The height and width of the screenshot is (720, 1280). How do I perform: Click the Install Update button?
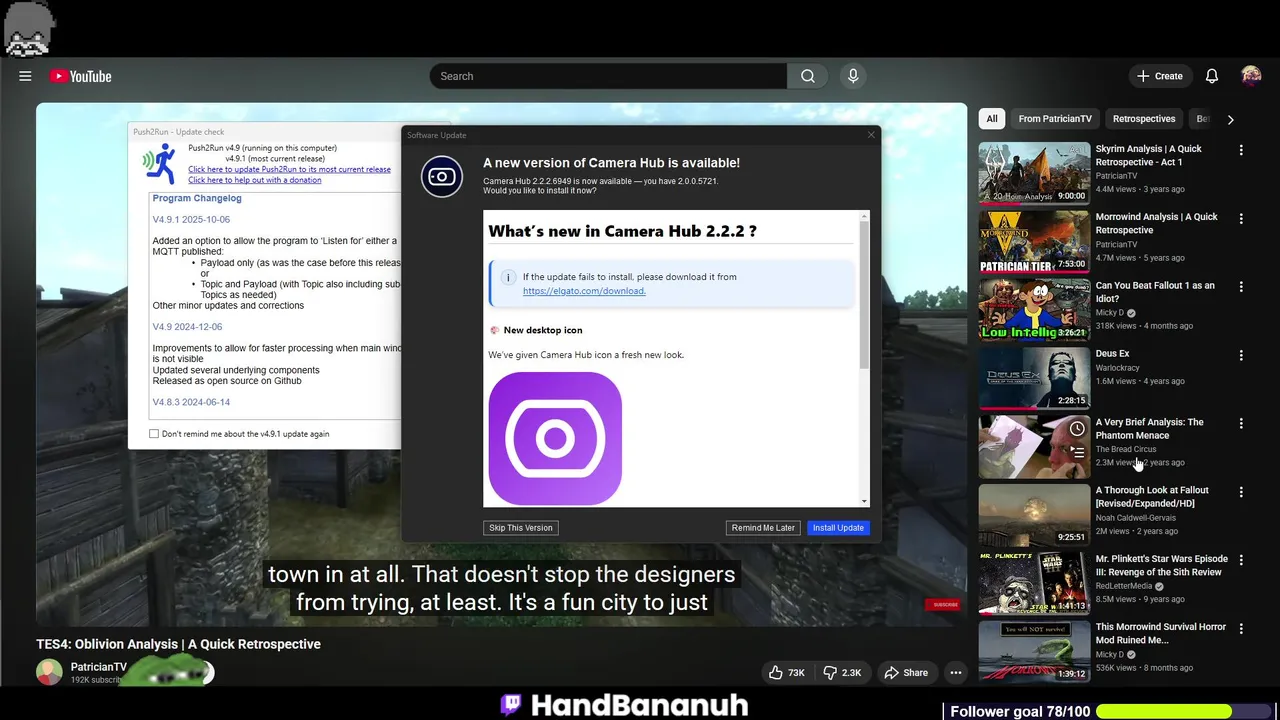click(838, 528)
